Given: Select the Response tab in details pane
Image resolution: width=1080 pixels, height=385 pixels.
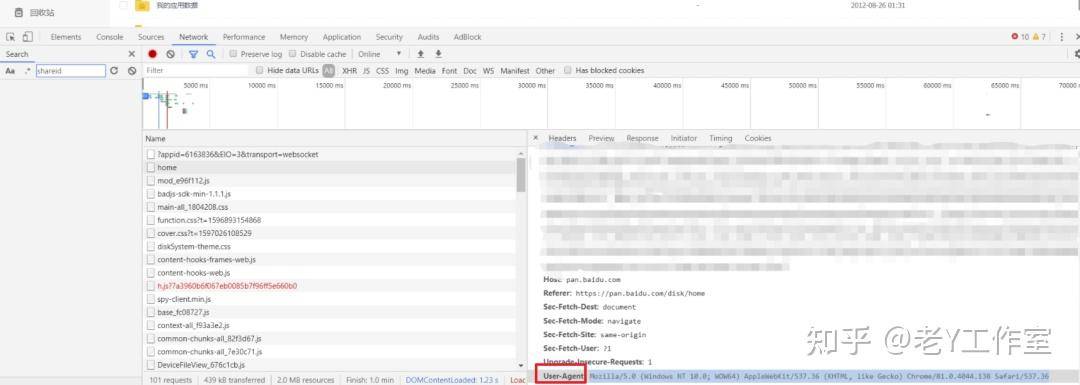Looking at the screenshot, I should 642,138.
